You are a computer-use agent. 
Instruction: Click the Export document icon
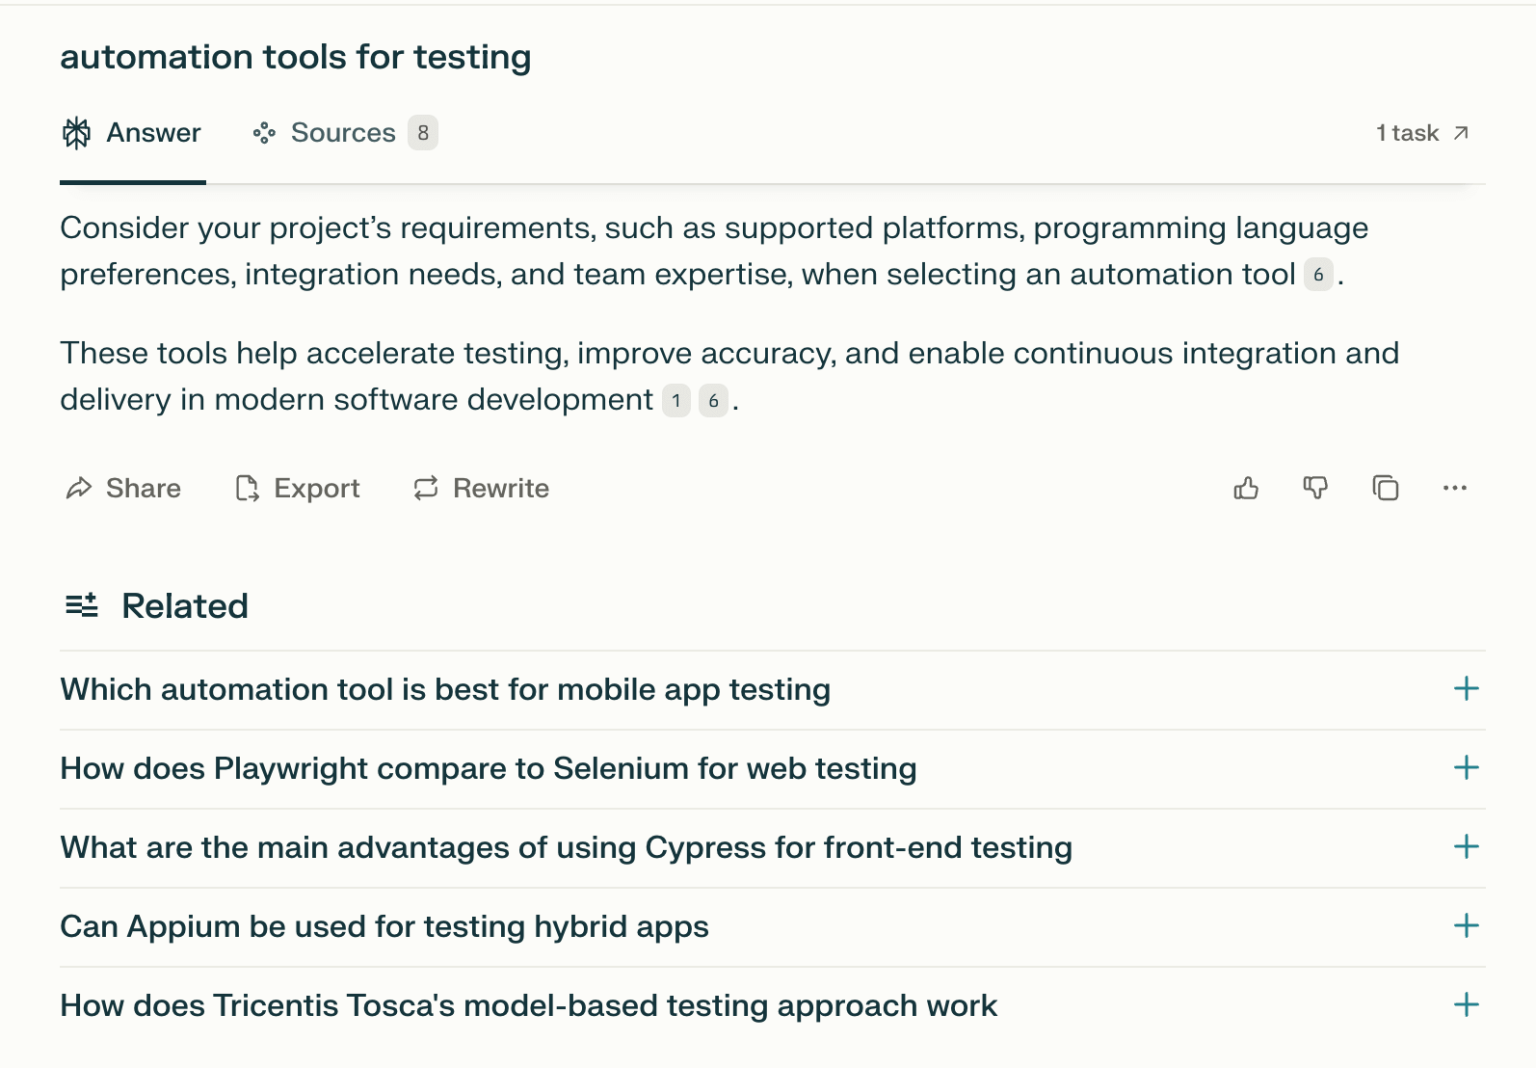[x=247, y=488]
